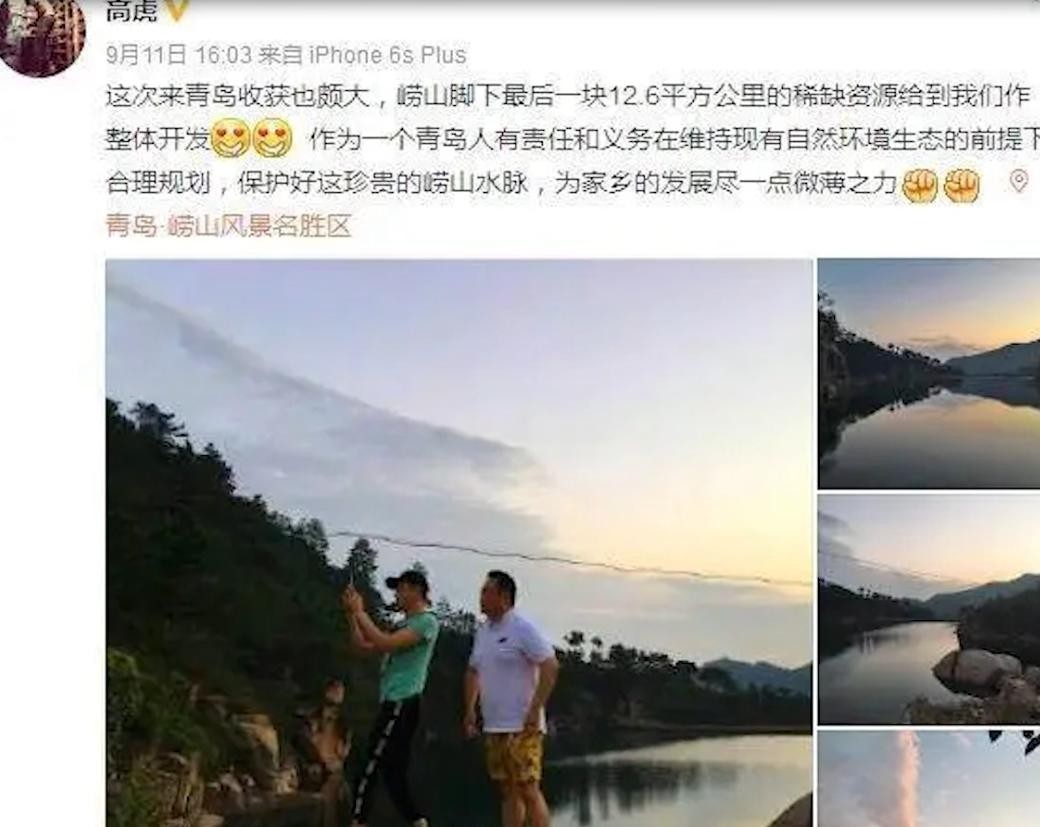Open the username 高虎 link
Screen dimensions: 1040x827
click(x=131, y=10)
